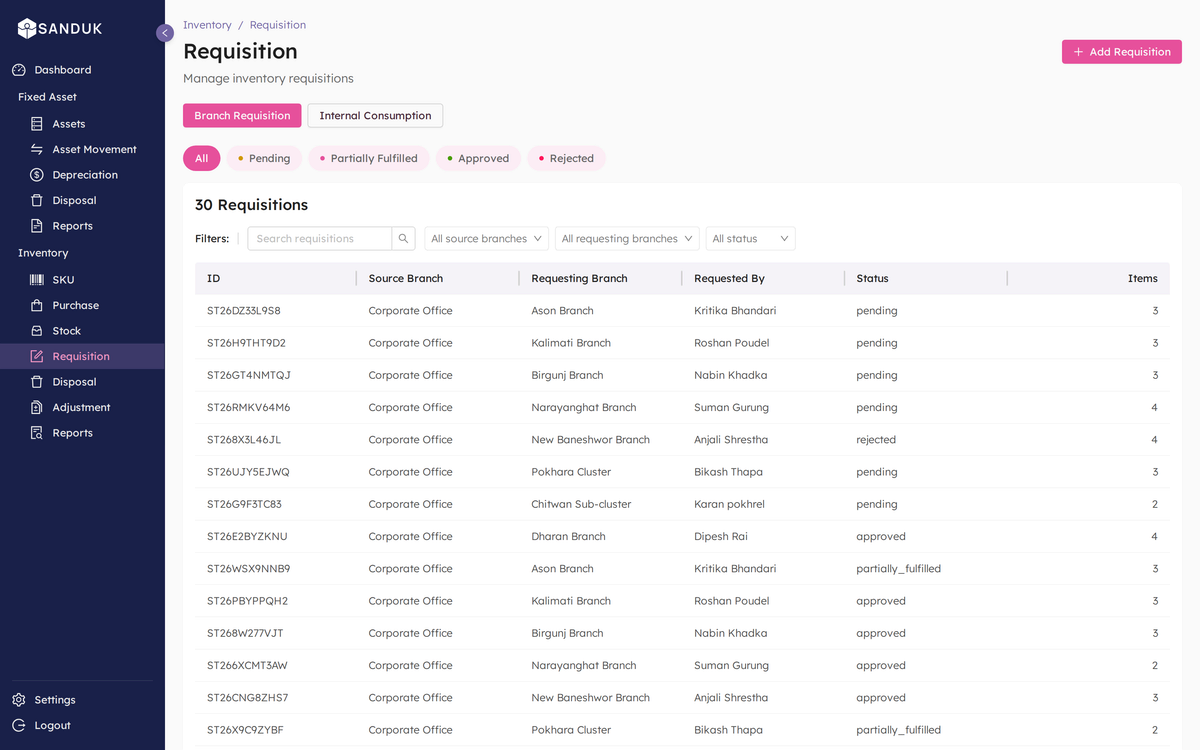
Task: Click the Stock box icon
Action: point(37,331)
